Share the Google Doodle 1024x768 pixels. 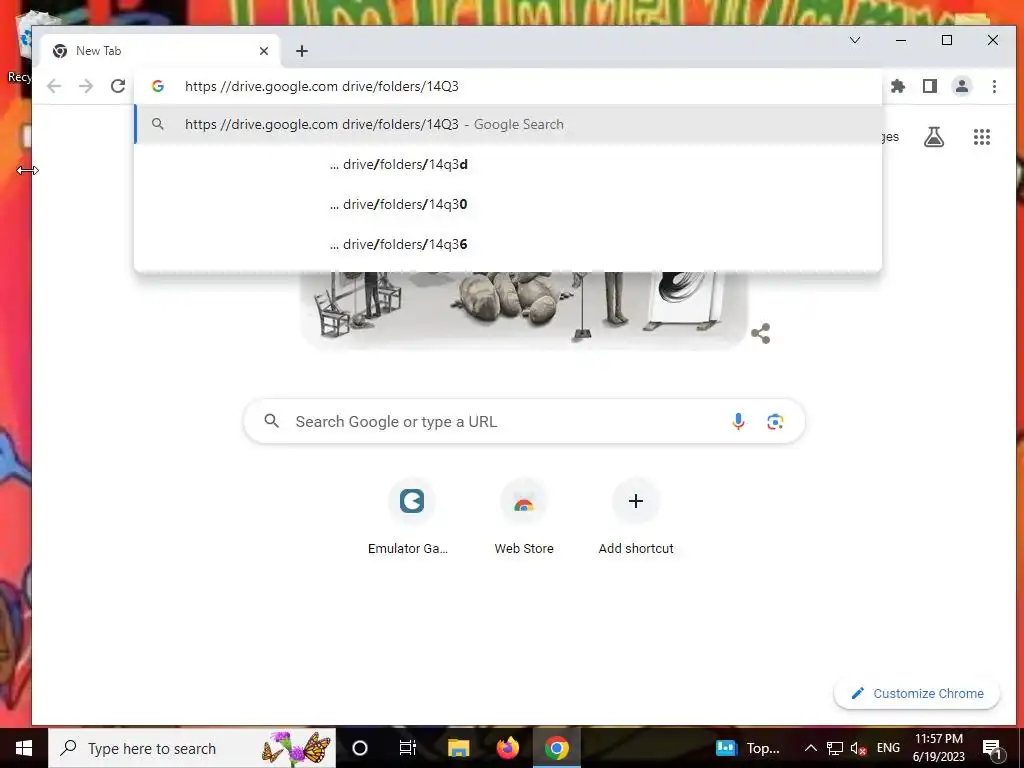[760, 334]
